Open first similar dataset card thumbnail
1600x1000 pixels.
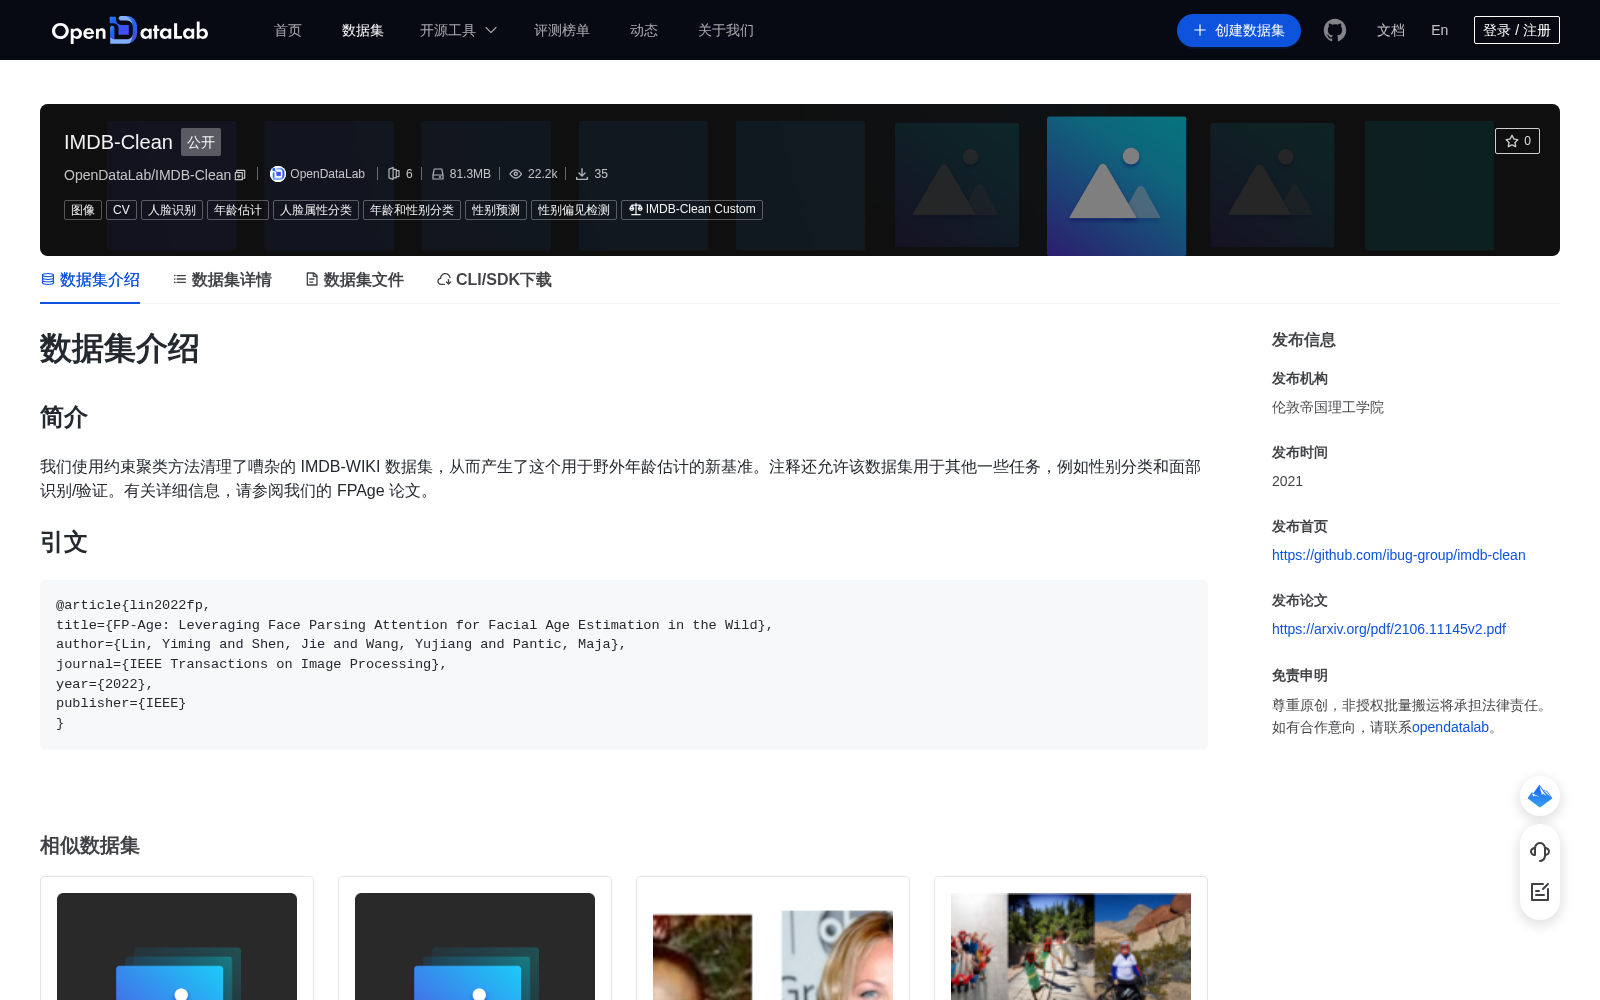[x=177, y=946]
